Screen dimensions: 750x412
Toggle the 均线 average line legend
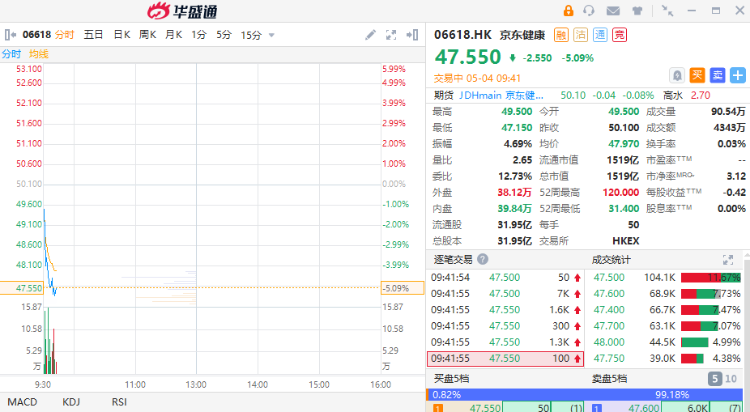click(39, 54)
